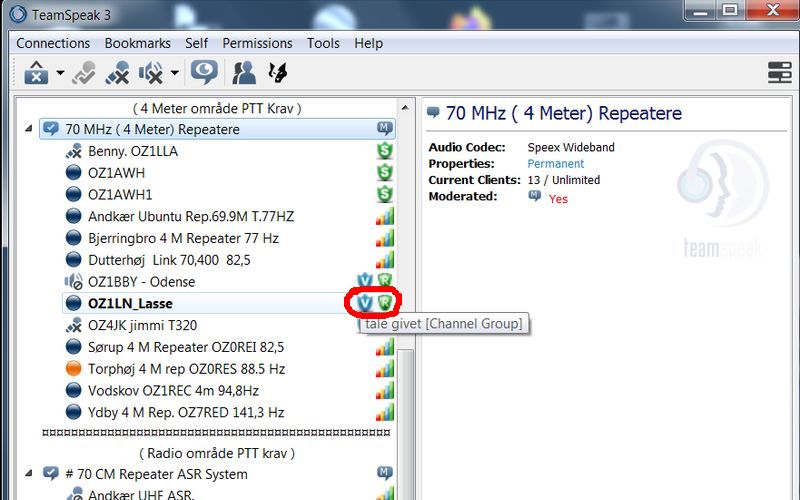Click the server layout icon at toolbar right
Image resolution: width=800 pixels, height=500 pixels.
[x=780, y=72]
